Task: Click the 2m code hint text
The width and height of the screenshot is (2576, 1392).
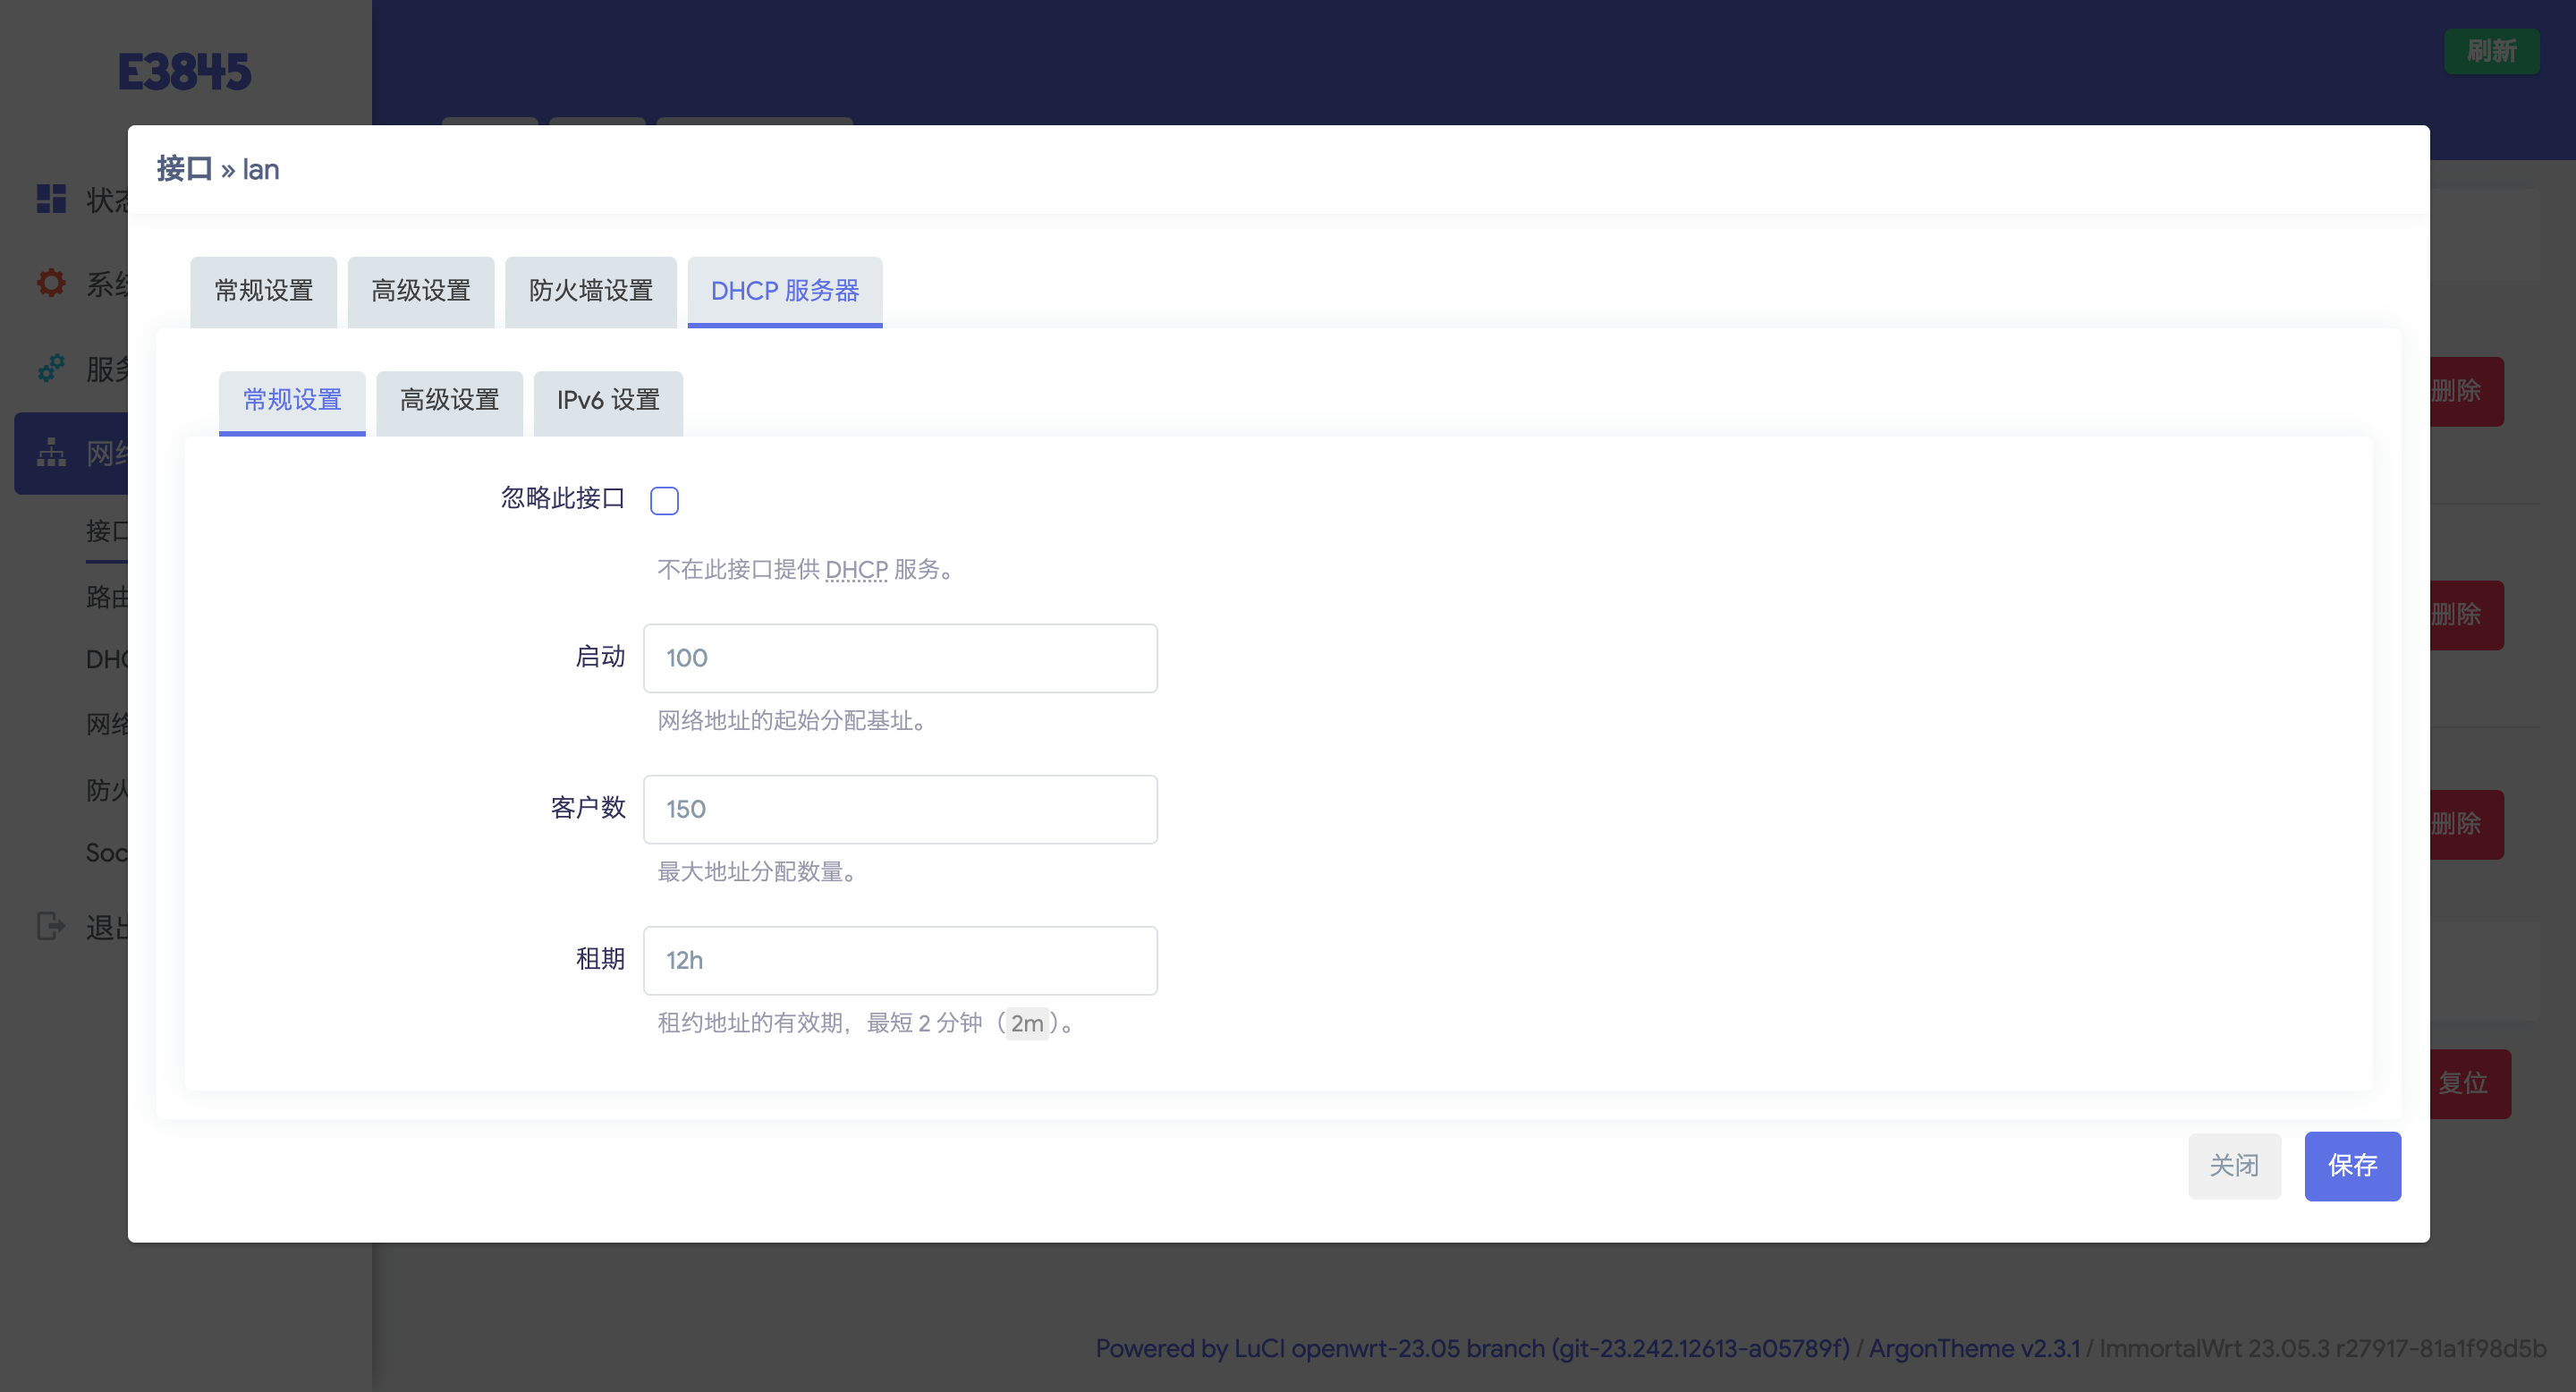Action: click(1027, 1023)
